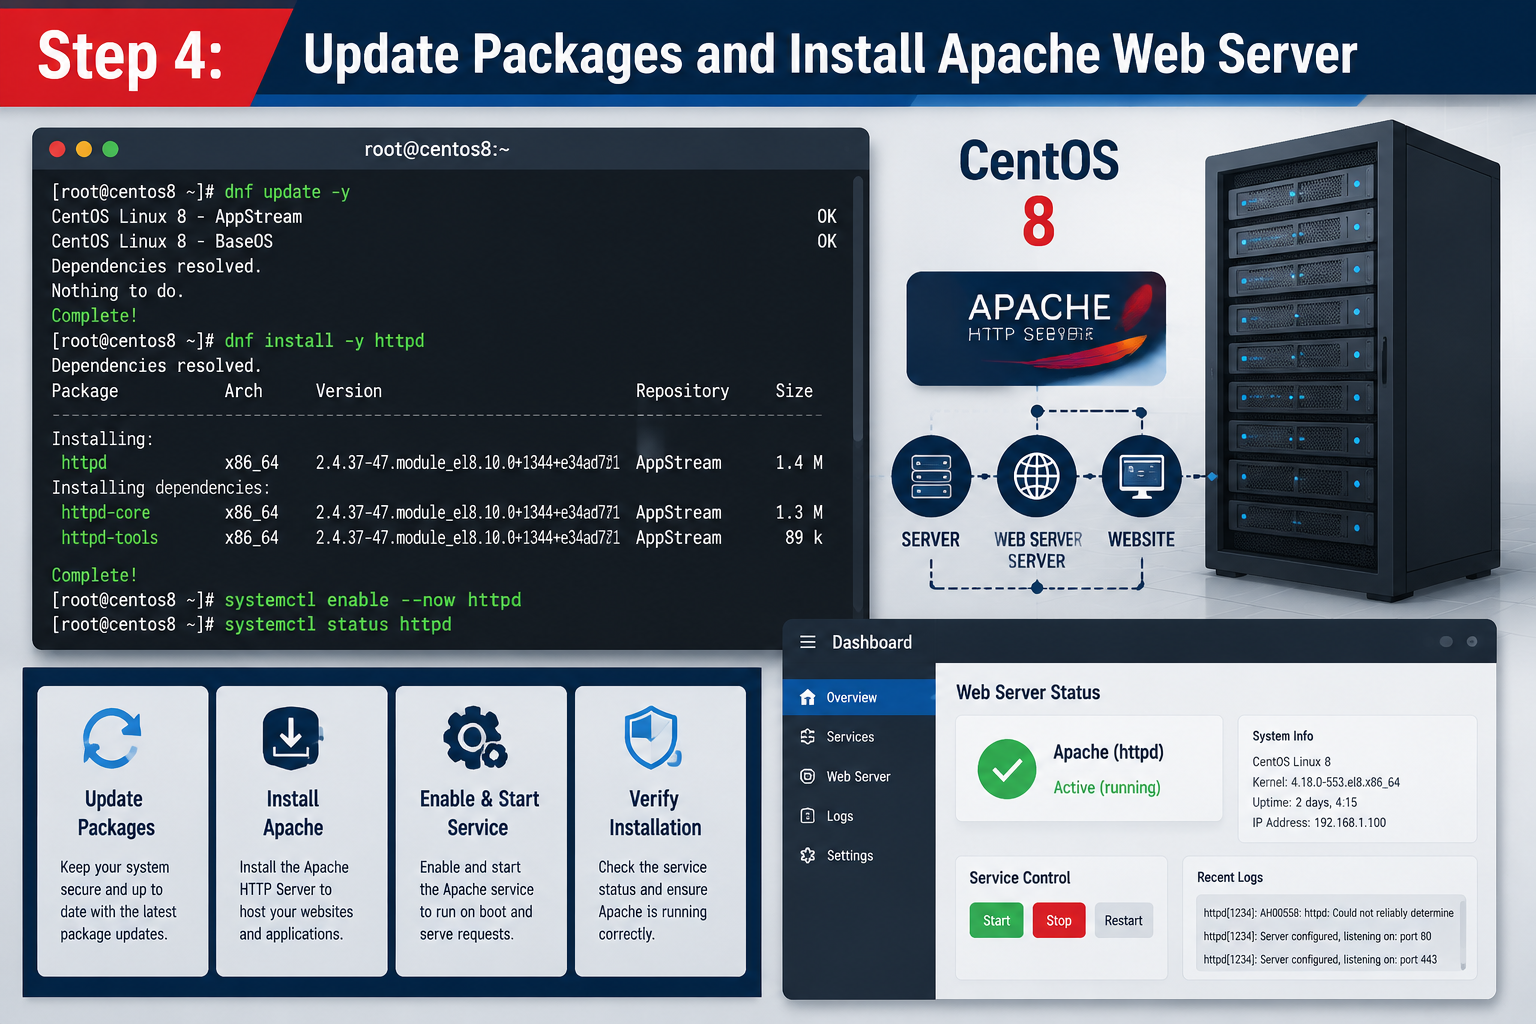Click the left gray dot in Dashboard header
Image resolution: width=1536 pixels, height=1024 pixels.
tap(1446, 642)
